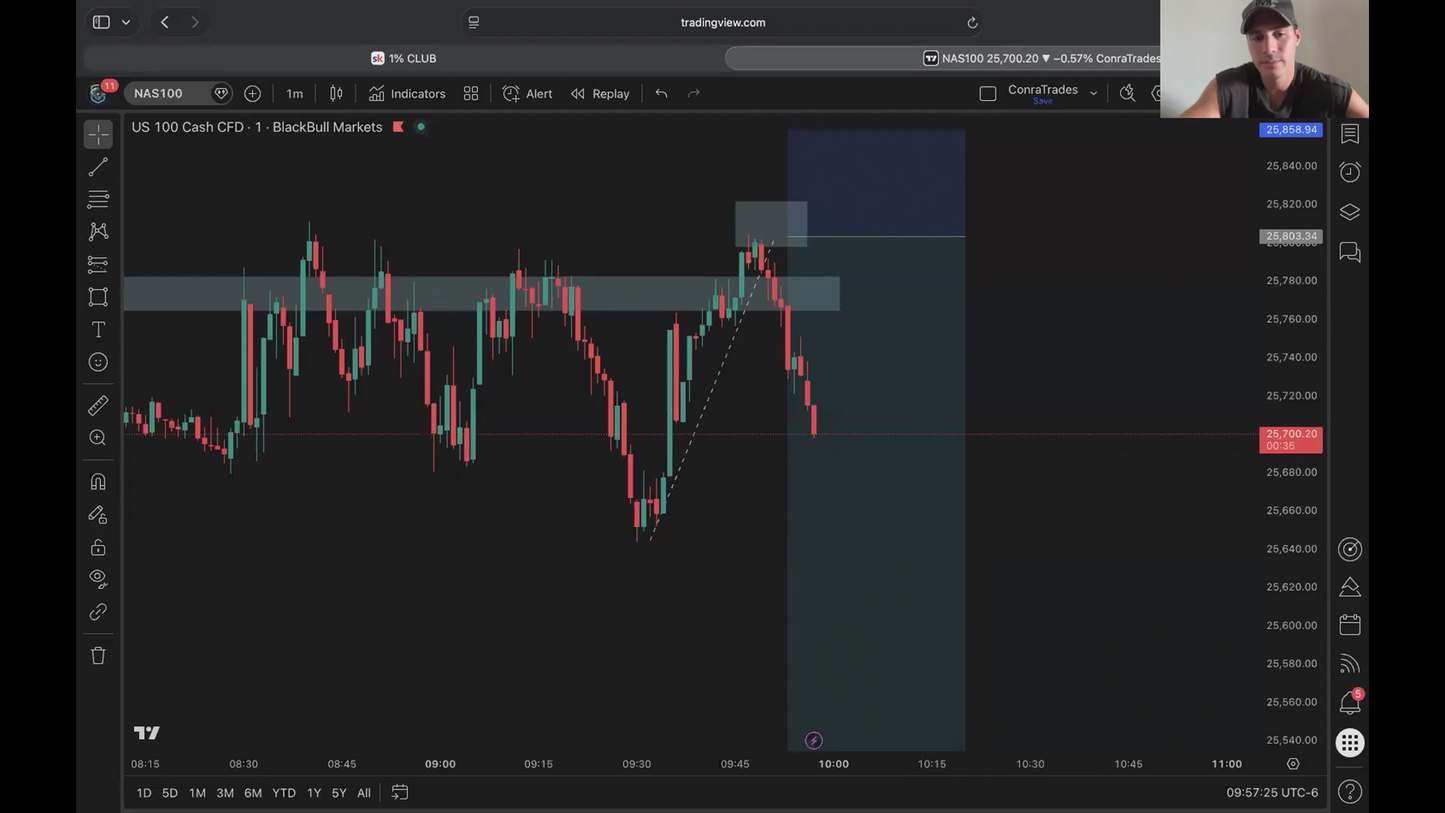Open the 1m timeframe interval selector
This screenshot has height=813, width=1445.
(294, 93)
